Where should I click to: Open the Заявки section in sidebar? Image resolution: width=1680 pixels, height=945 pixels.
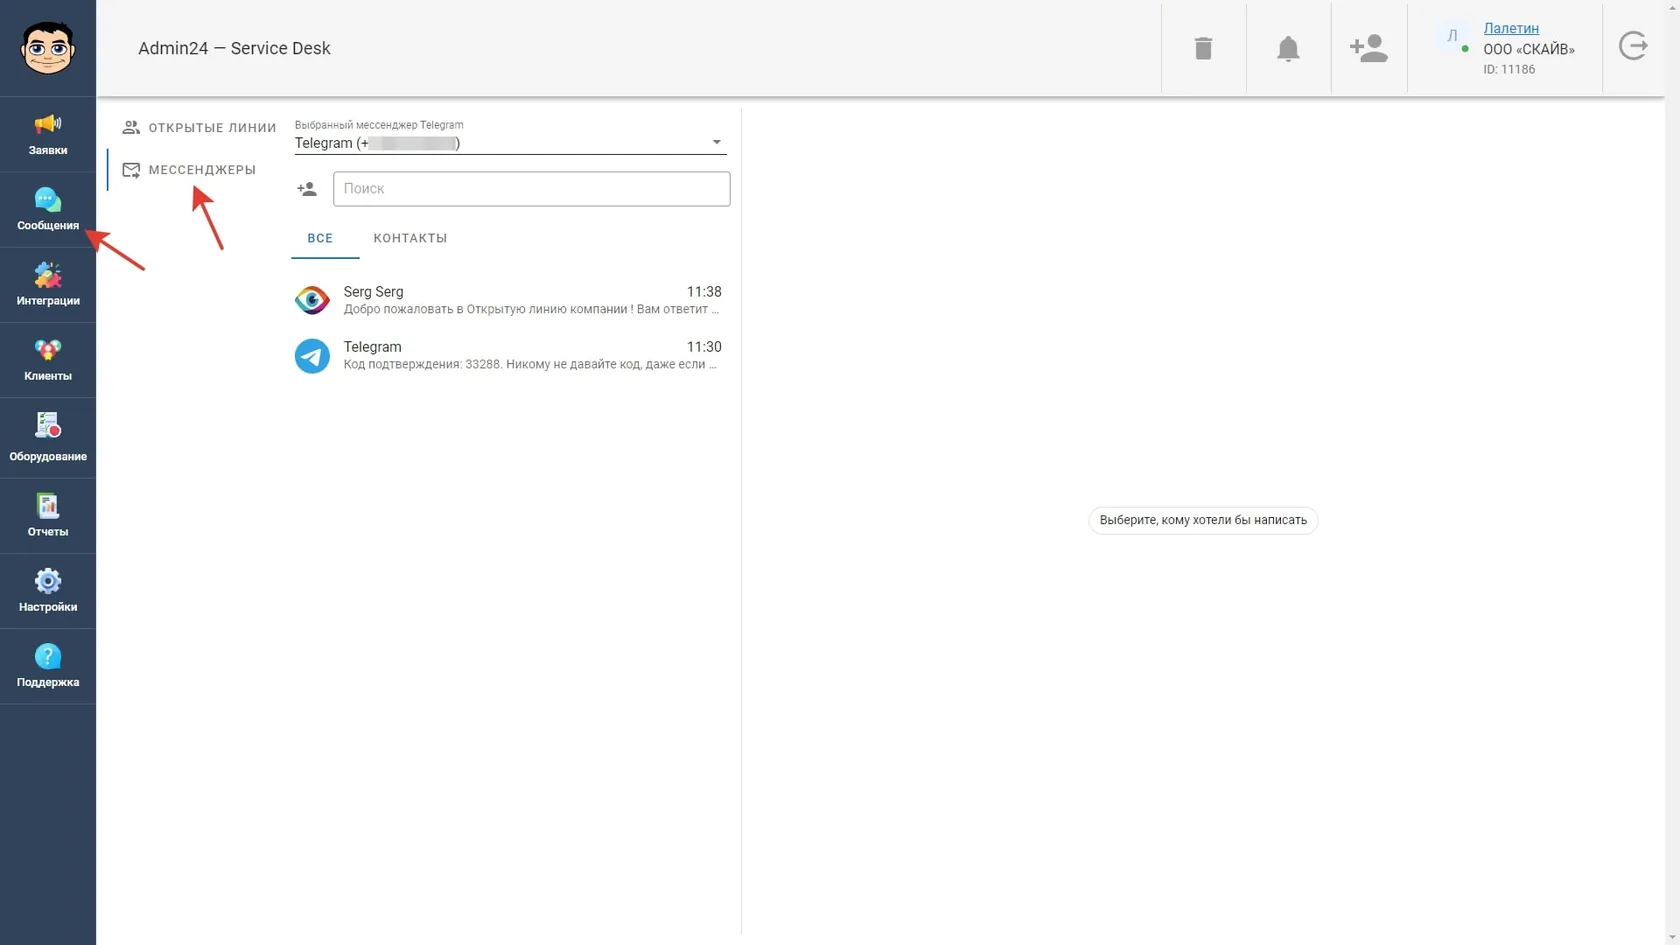pos(48,135)
